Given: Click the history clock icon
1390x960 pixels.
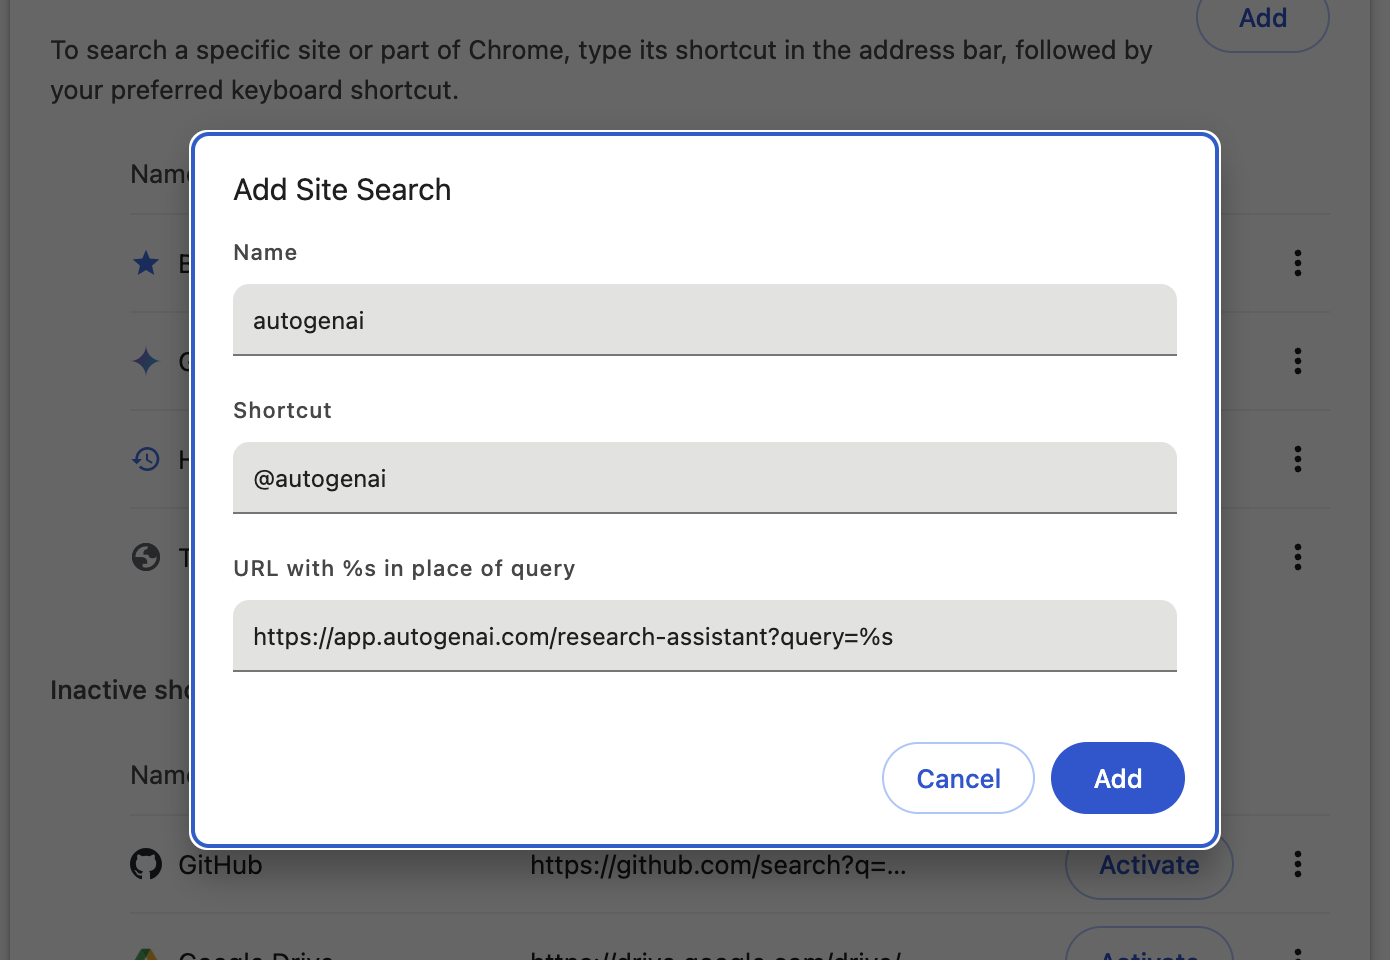Looking at the screenshot, I should (146, 459).
